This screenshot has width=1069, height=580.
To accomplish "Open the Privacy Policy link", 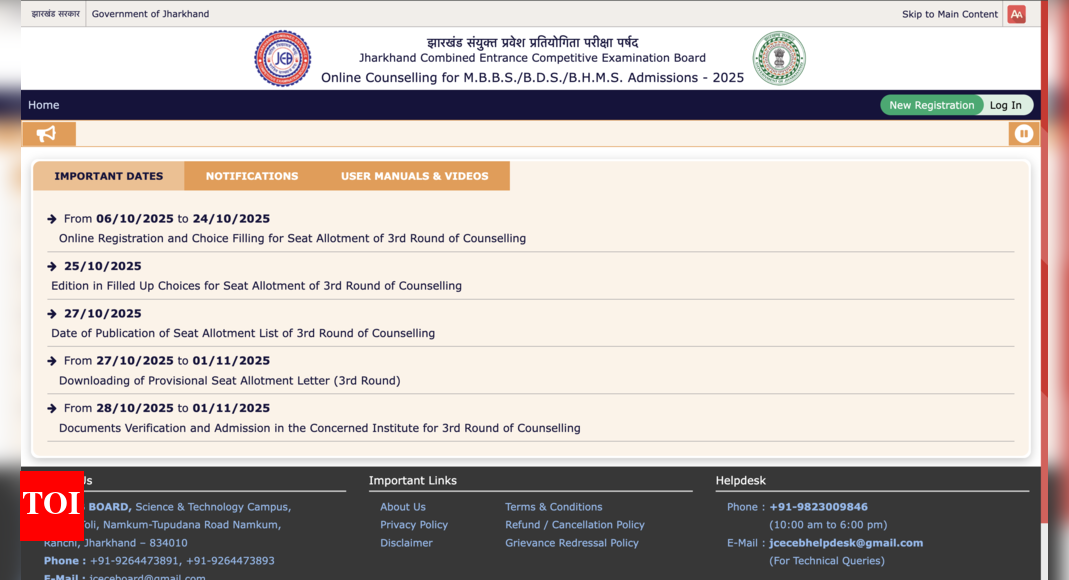I will [413, 525].
